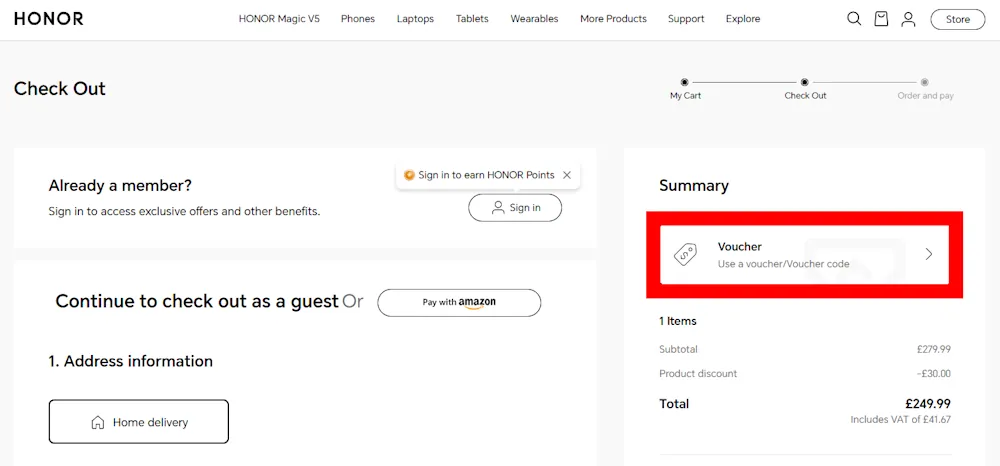Open the Explore menu

[743, 19]
